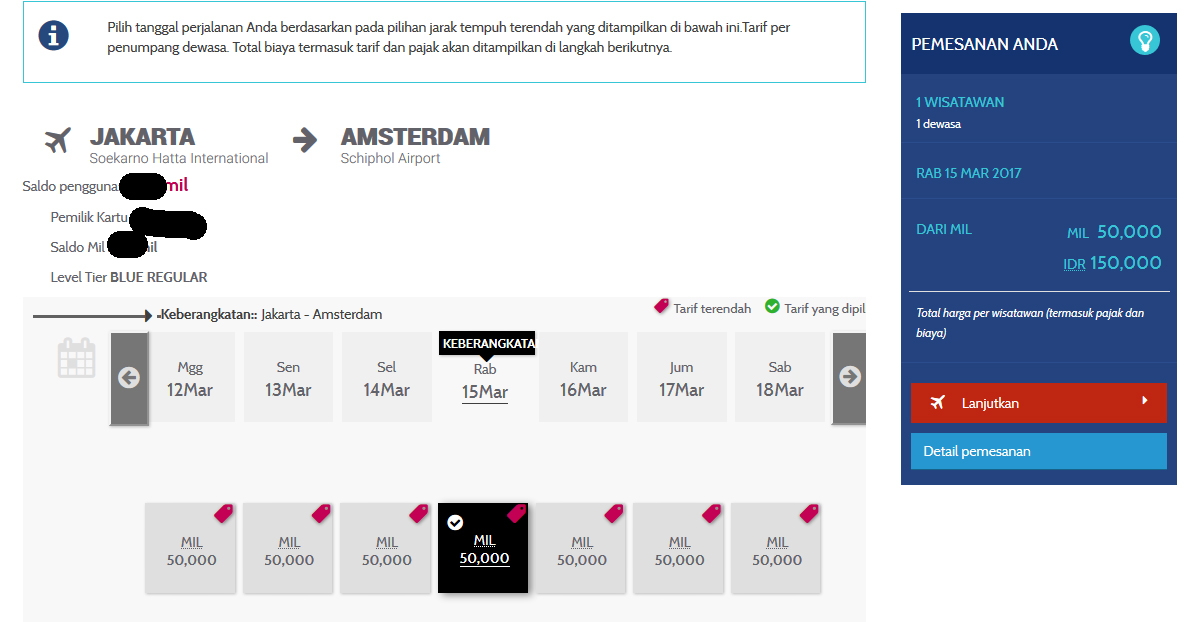Click the calendar icon beside the date strip
Image resolution: width=1192 pixels, height=622 pixels.
tap(76, 358)
